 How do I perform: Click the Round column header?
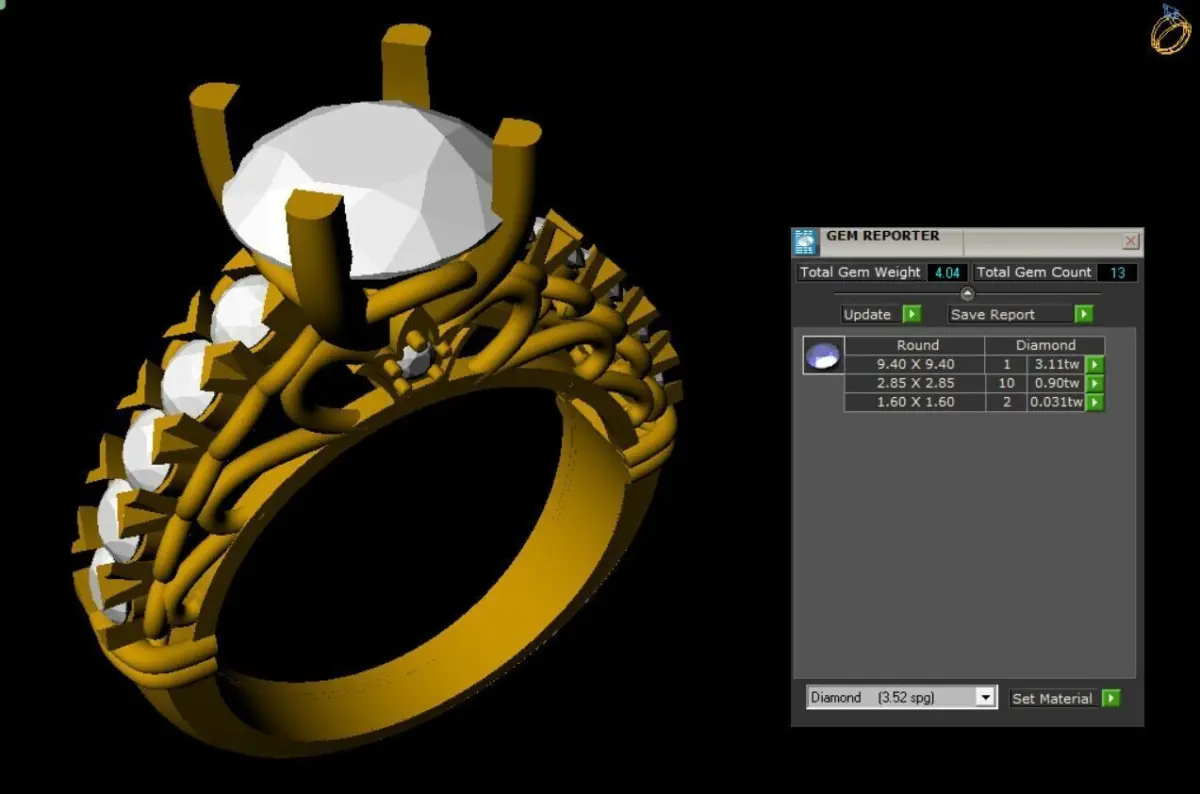(x=917, y=345)
